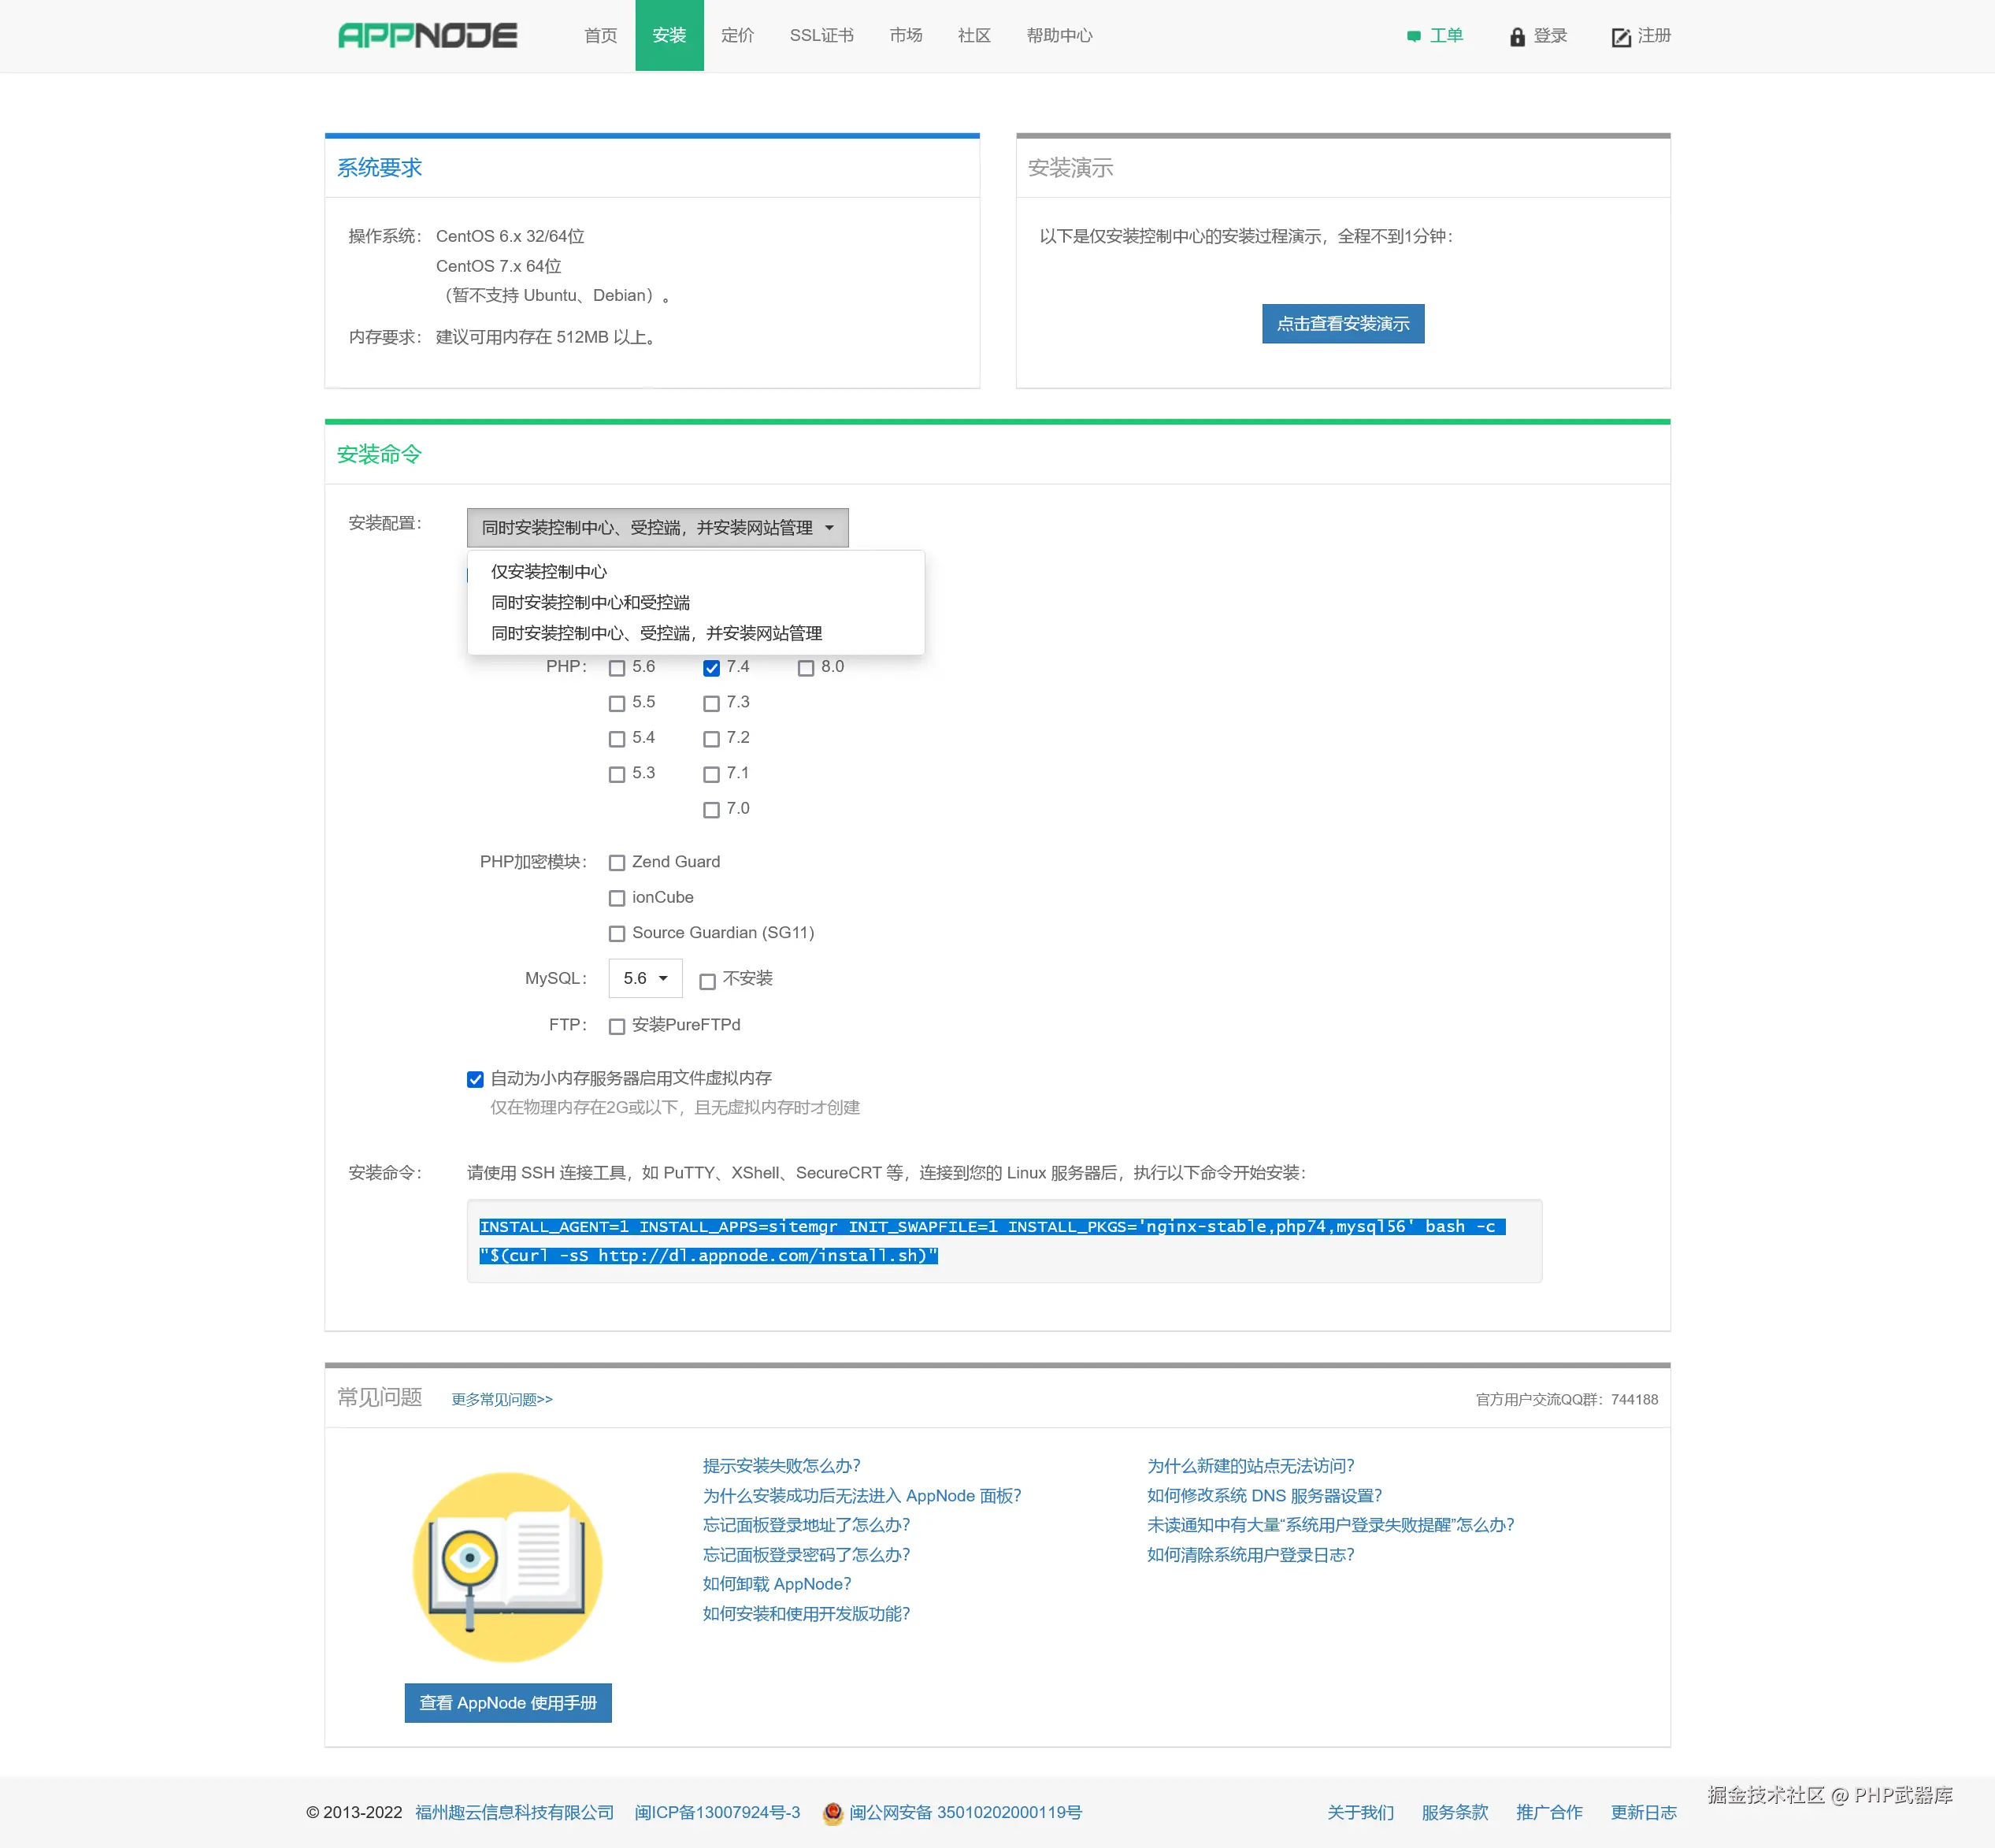This screenshot has height=1848, width=1995.
Task: Collapse the install configuration dropdown button
Action: click(657, 528)
